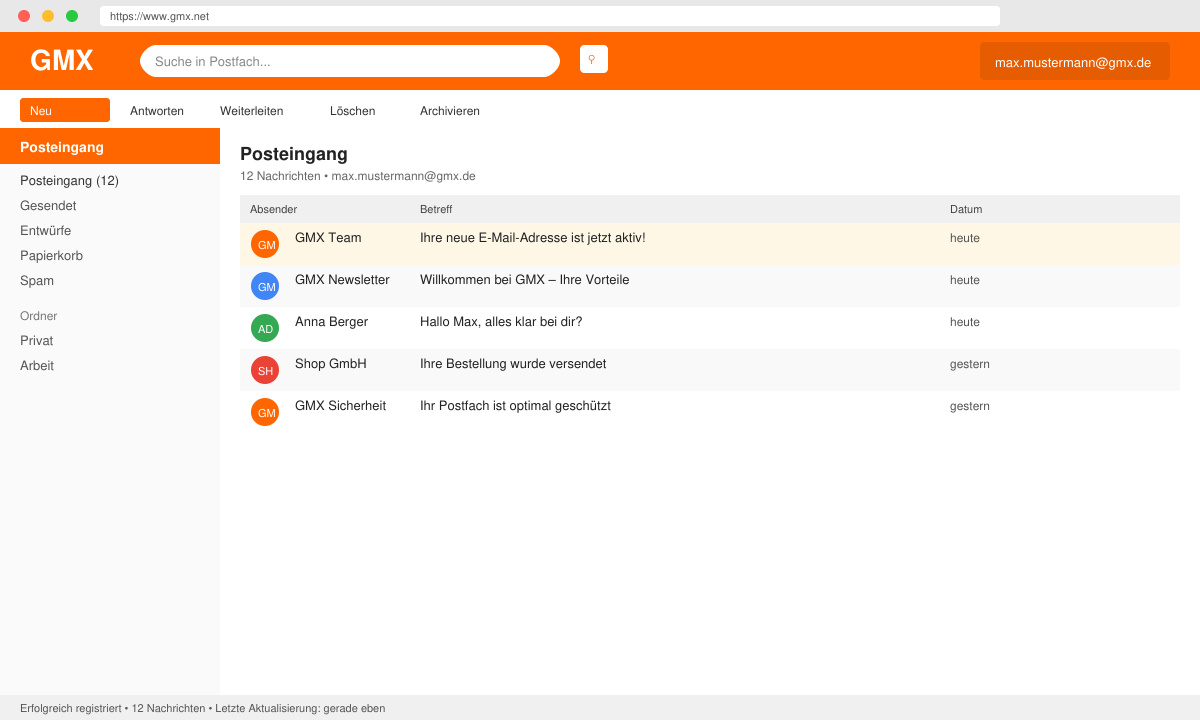
Task: Click GMX Newsletter blue avatar
Action: (265, 286)
